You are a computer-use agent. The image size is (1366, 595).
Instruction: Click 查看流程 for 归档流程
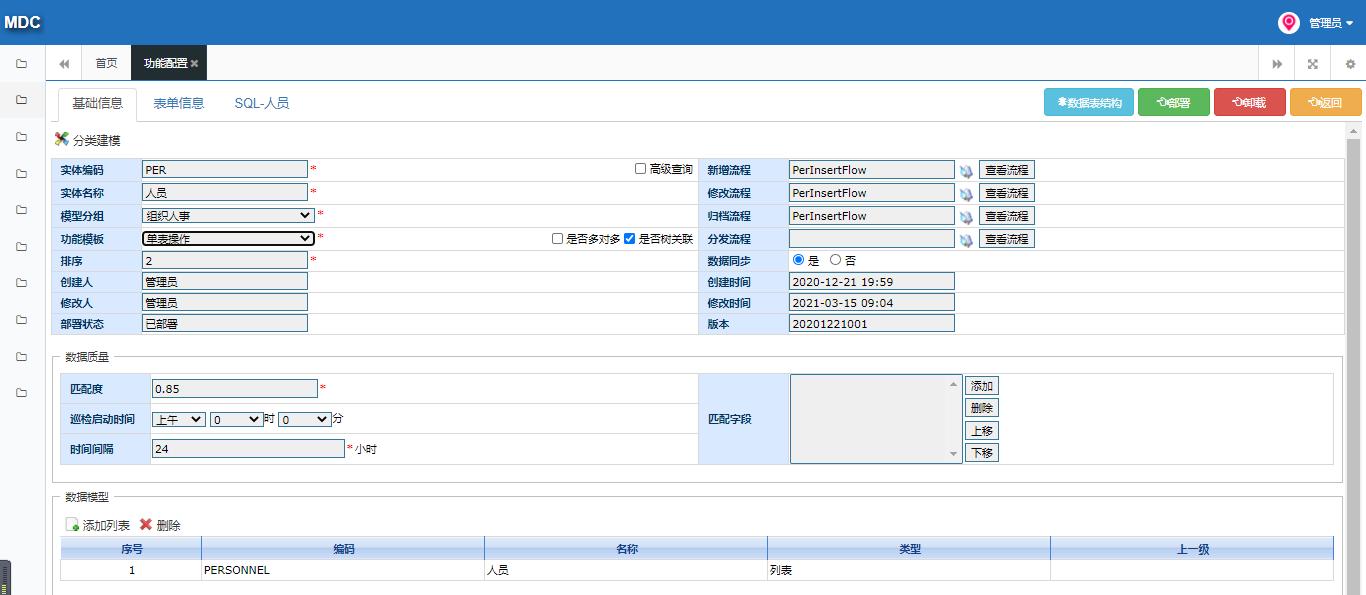coord(1007,216)
